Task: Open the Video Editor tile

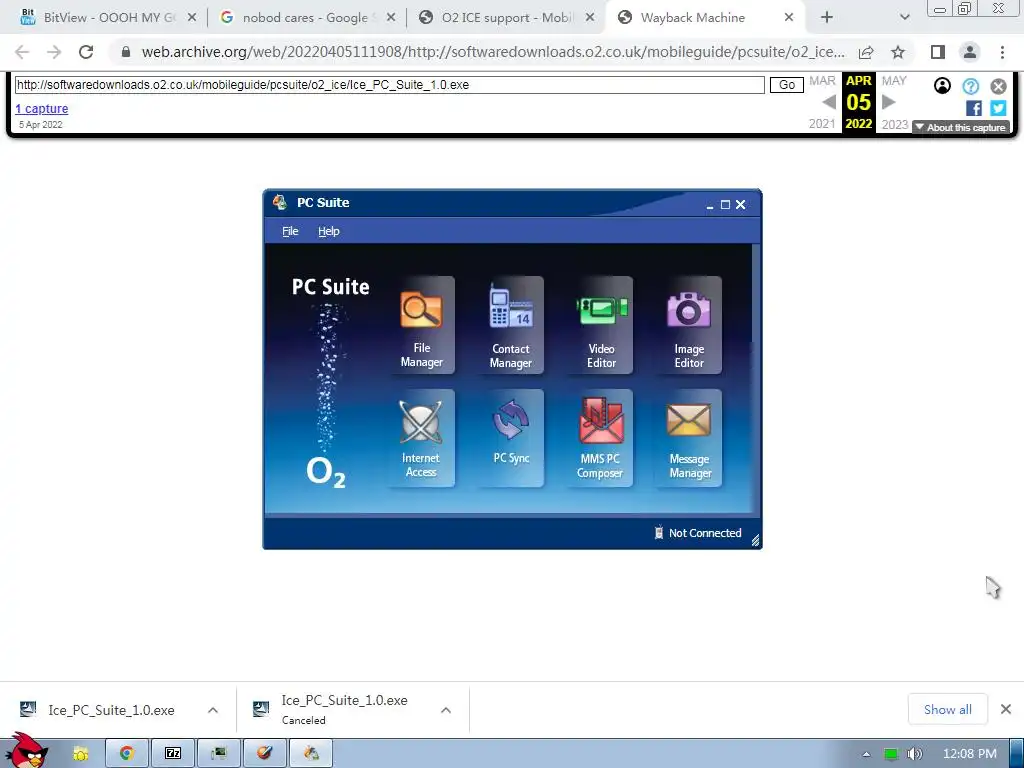Action: pyautogui.click(x=601, y=325)
